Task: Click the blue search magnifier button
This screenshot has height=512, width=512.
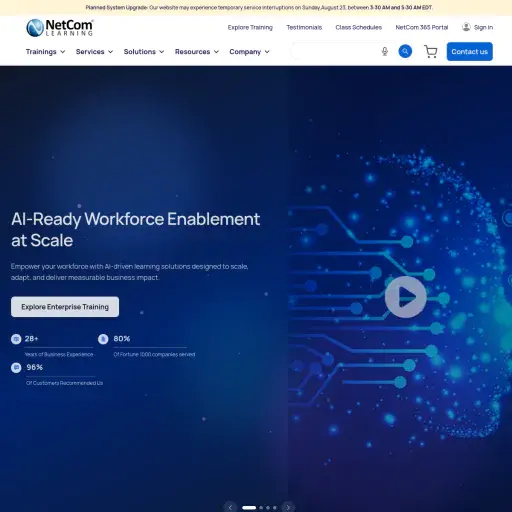Action: point(405,51)
